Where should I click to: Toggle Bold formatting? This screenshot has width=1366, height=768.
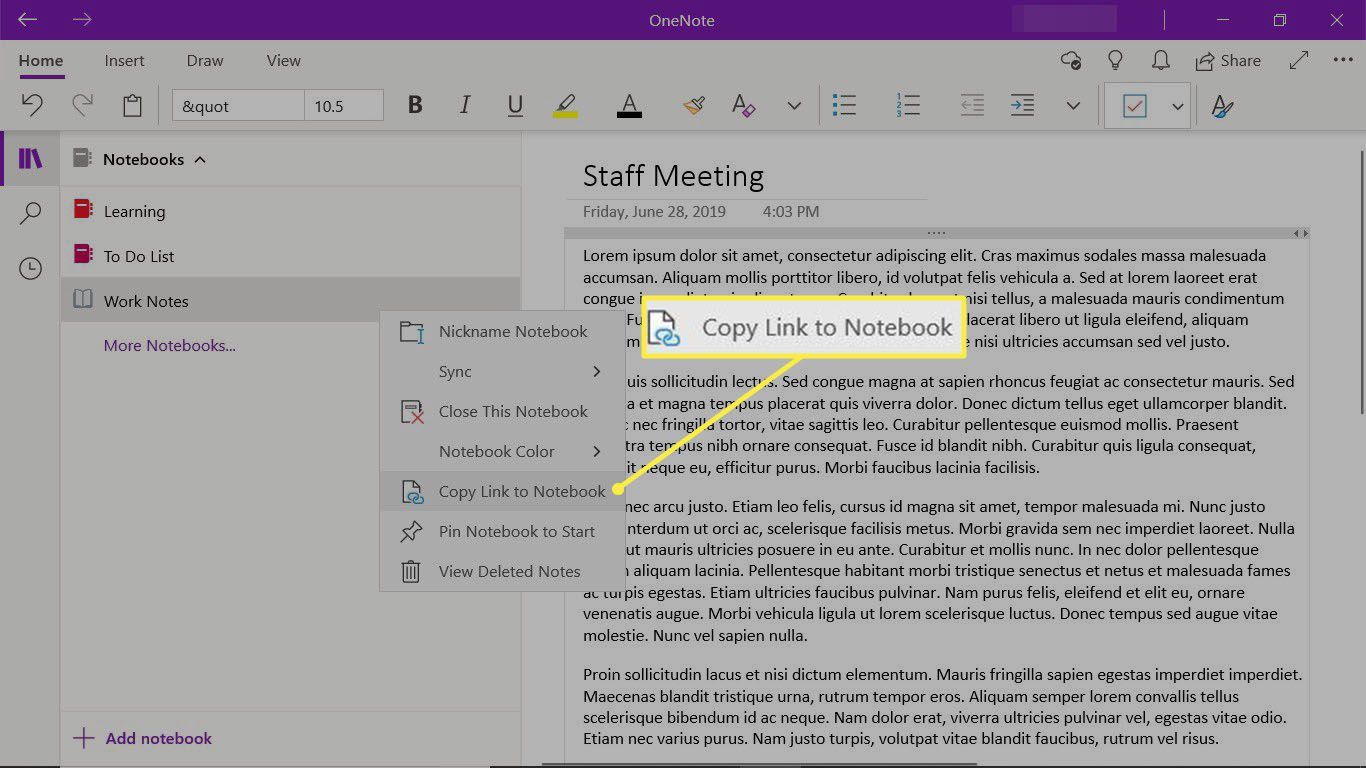[x=415, y=105]
